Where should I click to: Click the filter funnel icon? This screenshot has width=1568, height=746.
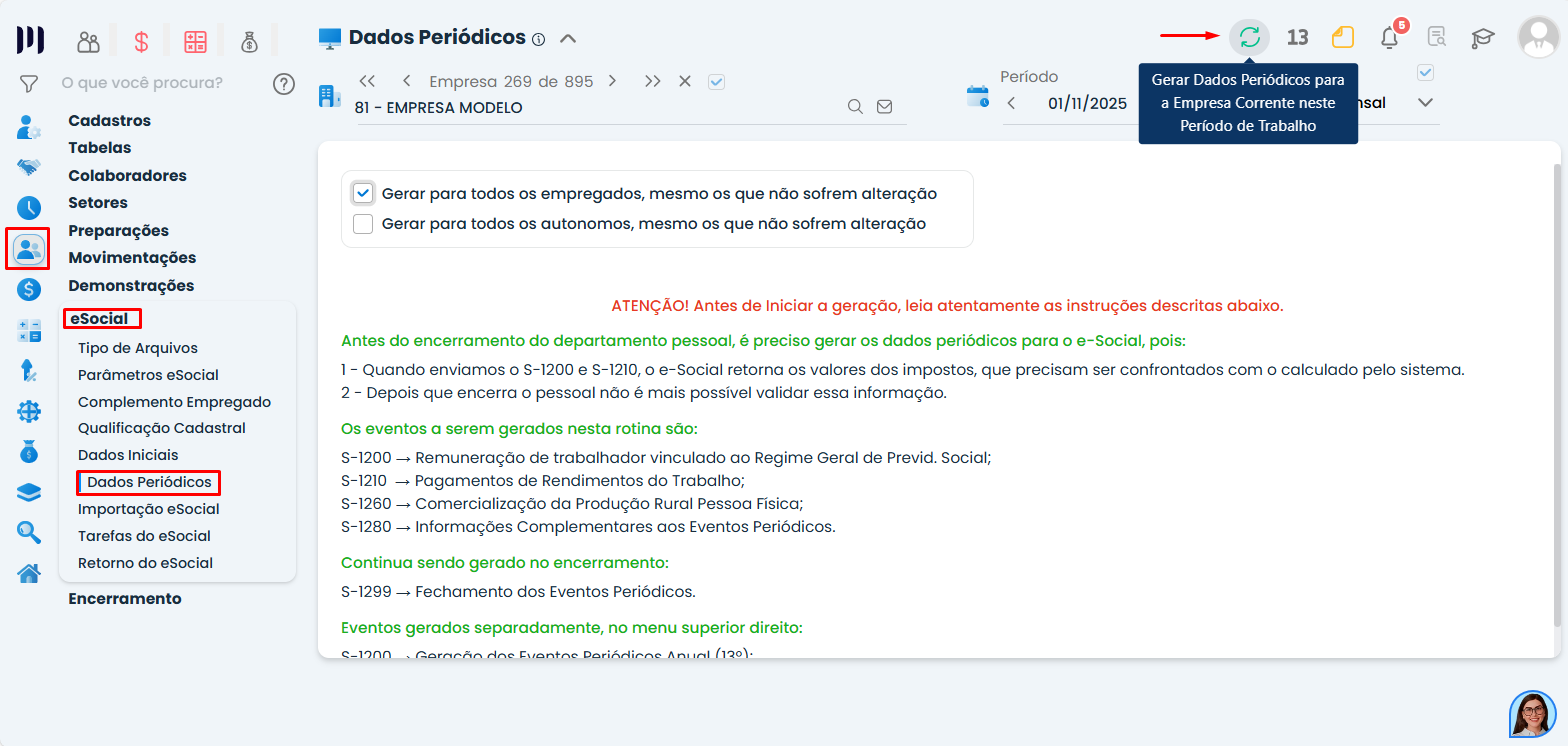click(29, 83)
